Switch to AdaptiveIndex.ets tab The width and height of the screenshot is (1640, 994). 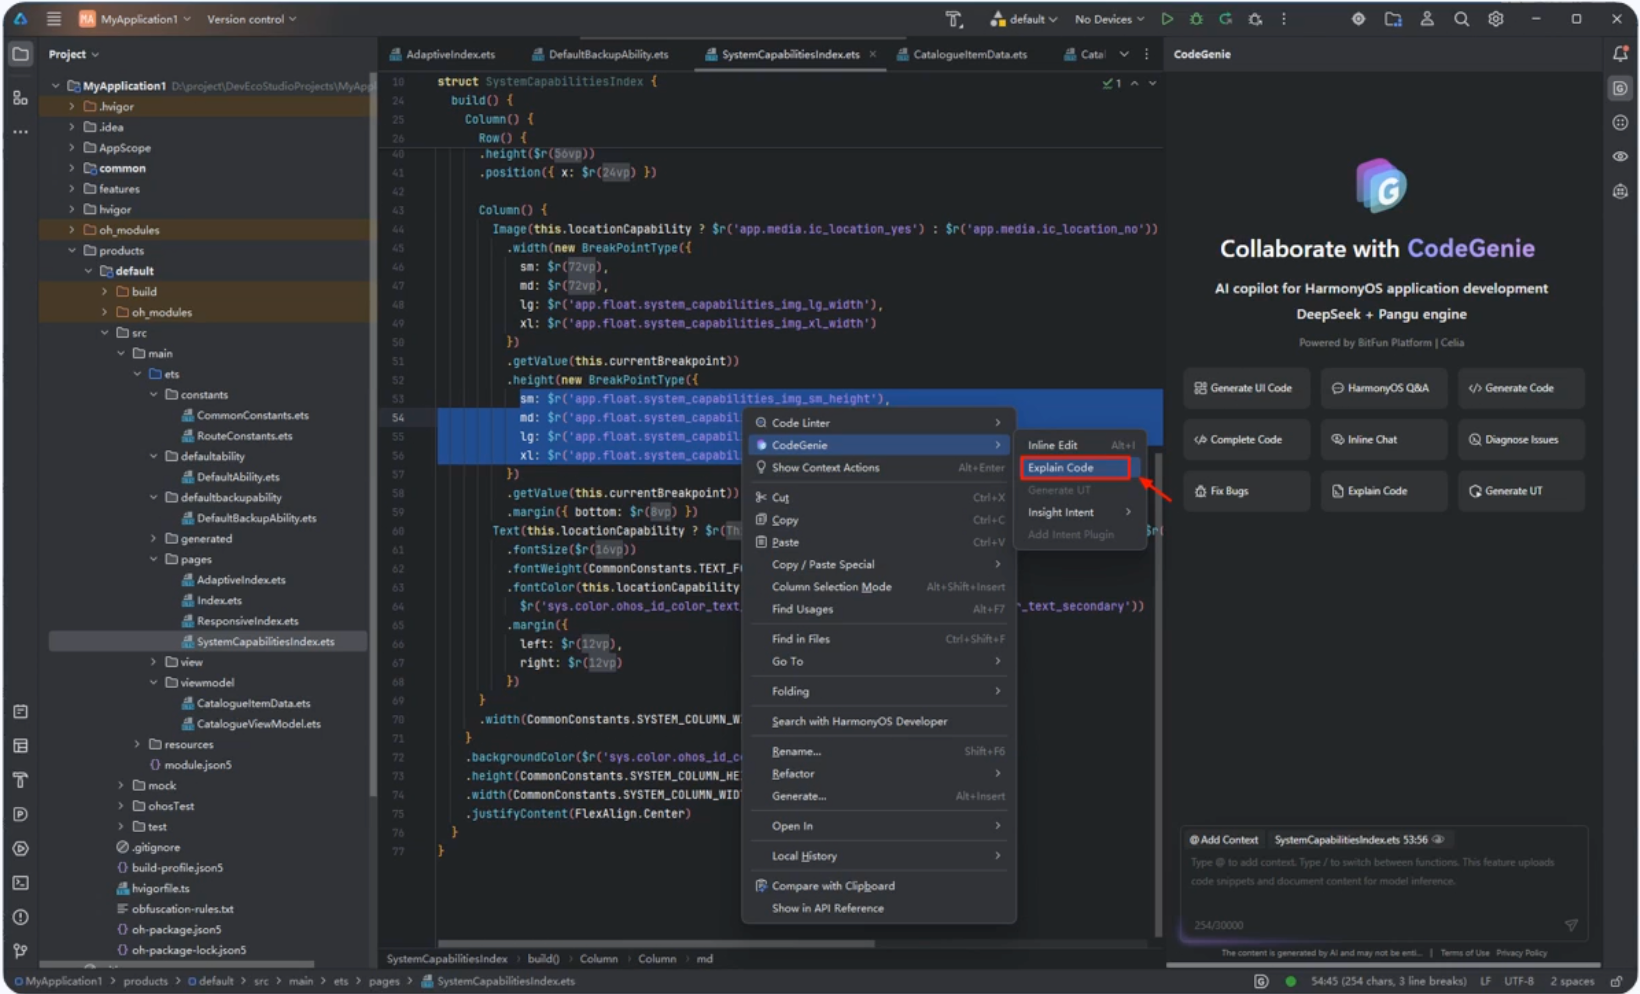click(x=442, y=54)
